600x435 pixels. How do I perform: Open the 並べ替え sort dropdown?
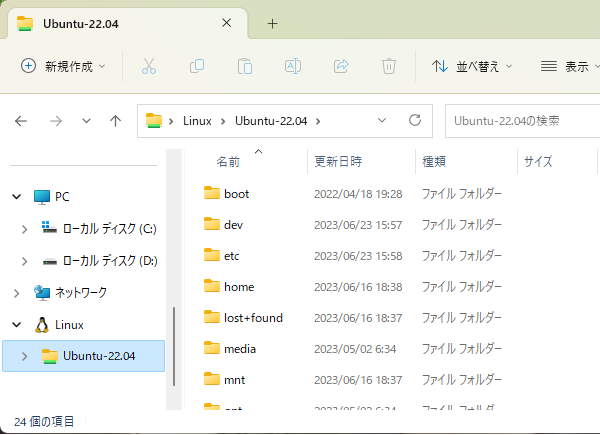pyautogui.click(x=472, y=66)
